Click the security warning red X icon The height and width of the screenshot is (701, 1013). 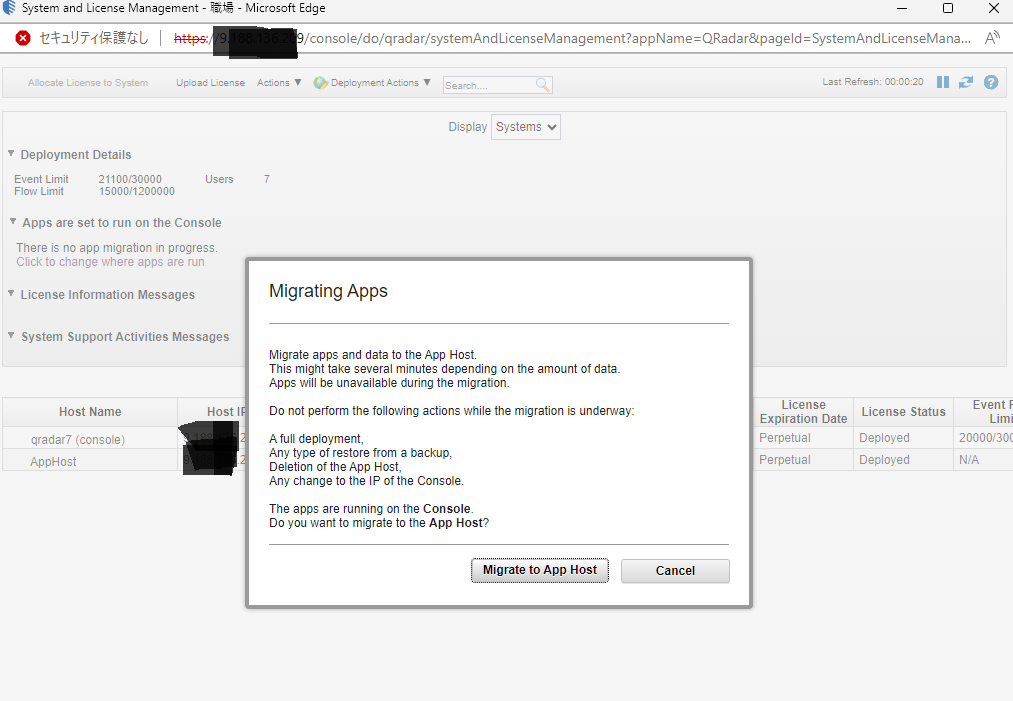click(23, 38)
